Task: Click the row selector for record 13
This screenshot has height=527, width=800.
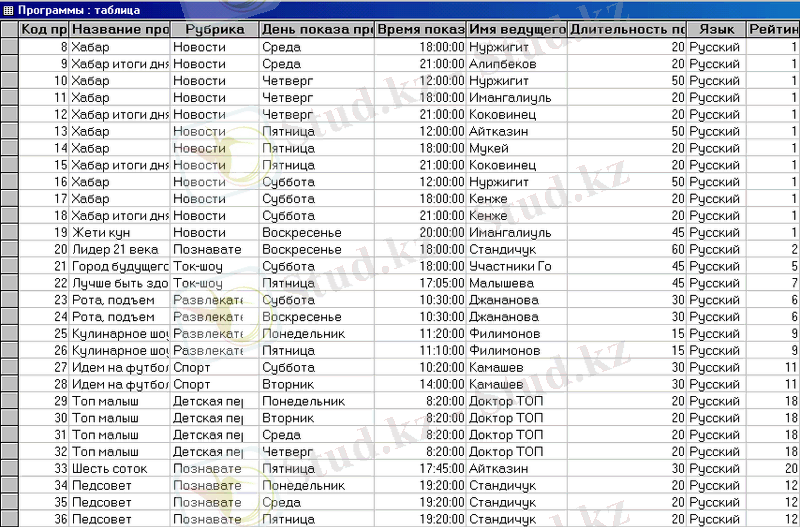Action: pos(9,131)
